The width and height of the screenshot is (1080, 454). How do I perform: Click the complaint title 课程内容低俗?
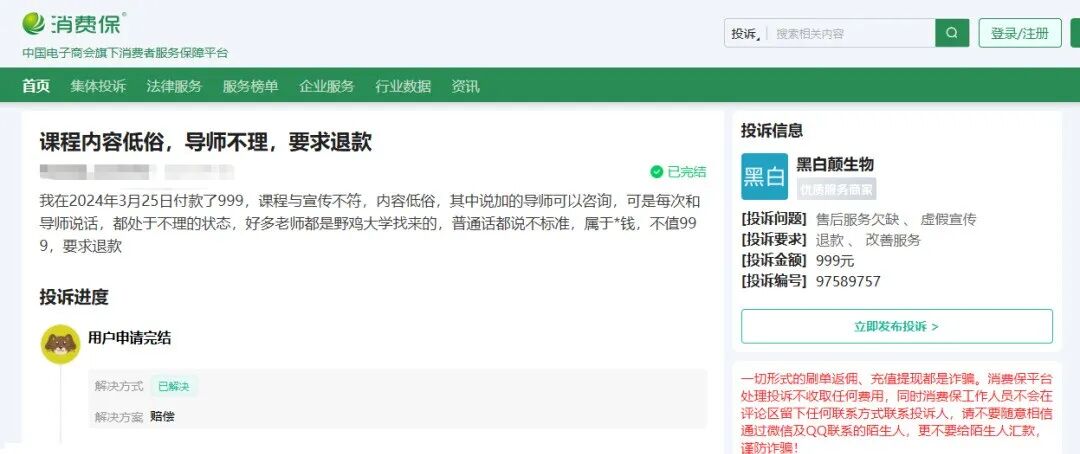(205, 142)
